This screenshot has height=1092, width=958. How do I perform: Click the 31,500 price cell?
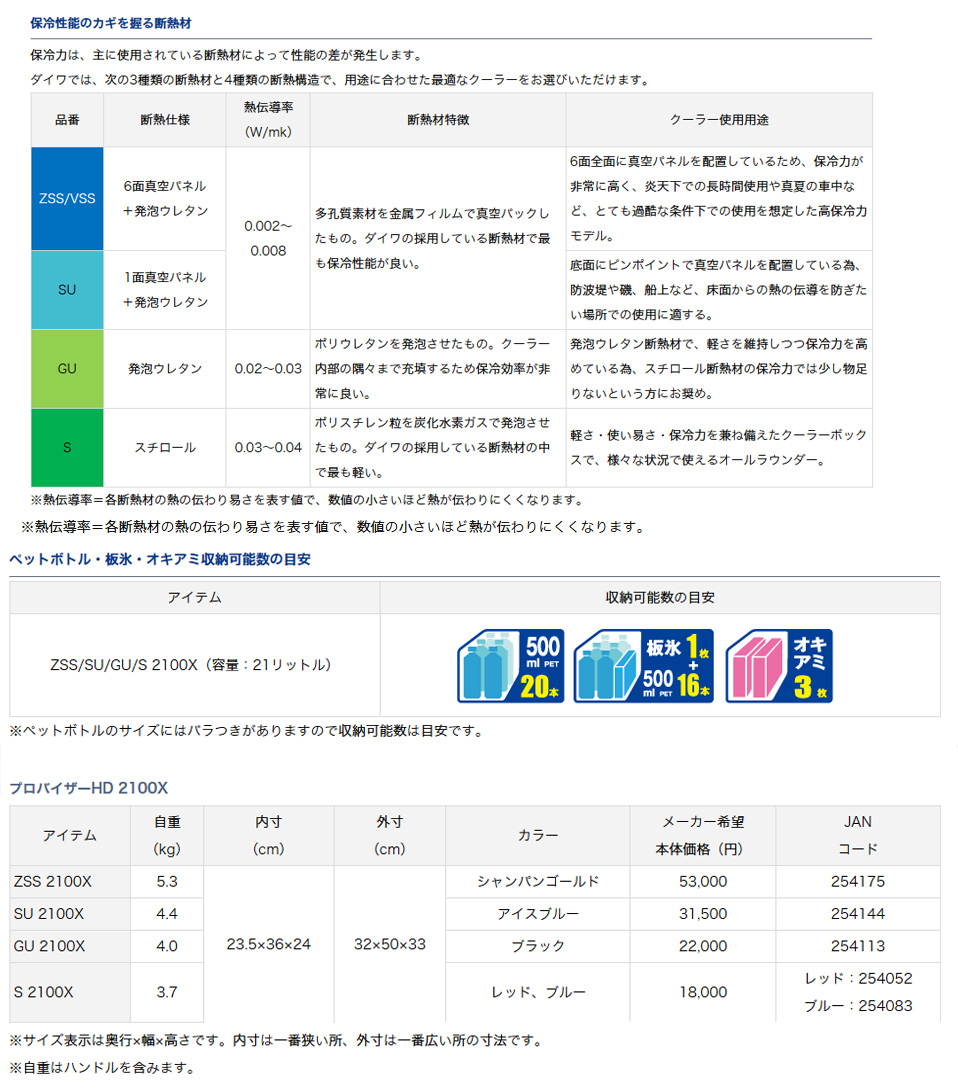point(703,914)
